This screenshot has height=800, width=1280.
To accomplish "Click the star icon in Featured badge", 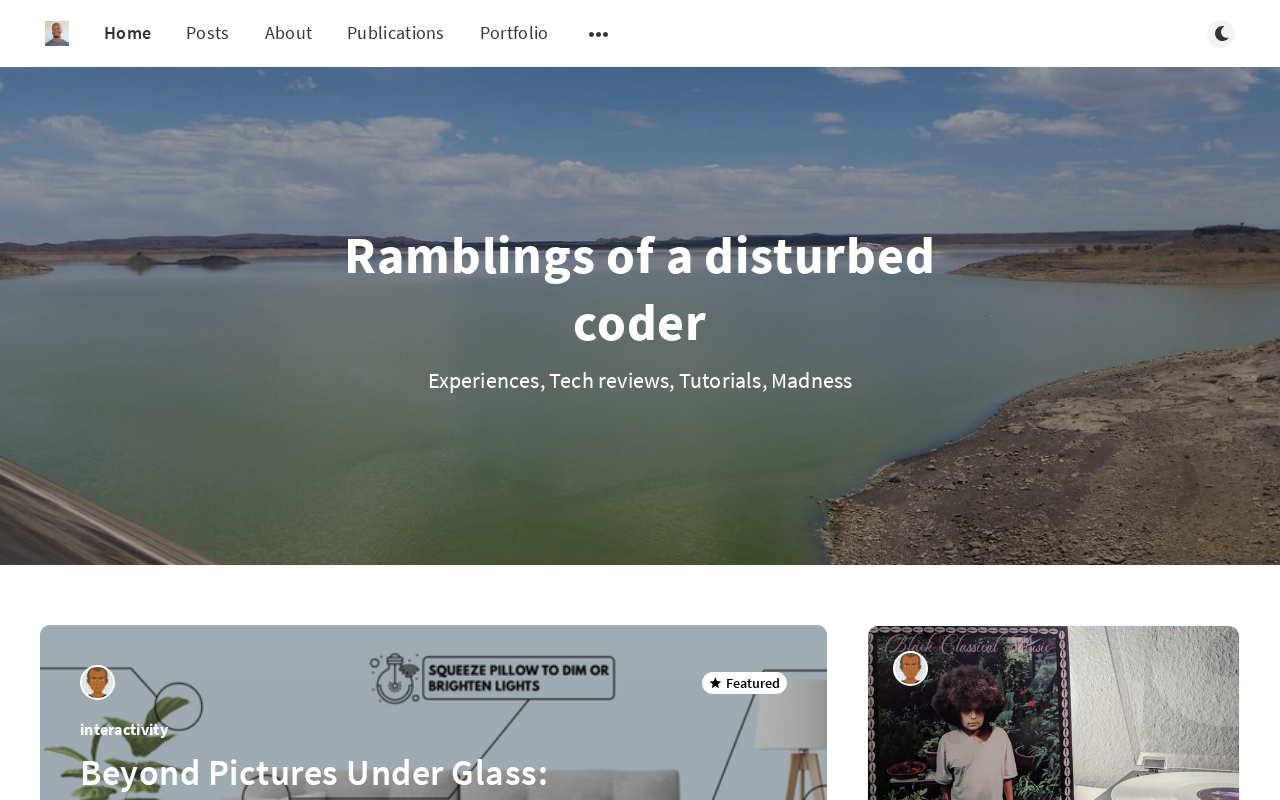I will 715,683.
